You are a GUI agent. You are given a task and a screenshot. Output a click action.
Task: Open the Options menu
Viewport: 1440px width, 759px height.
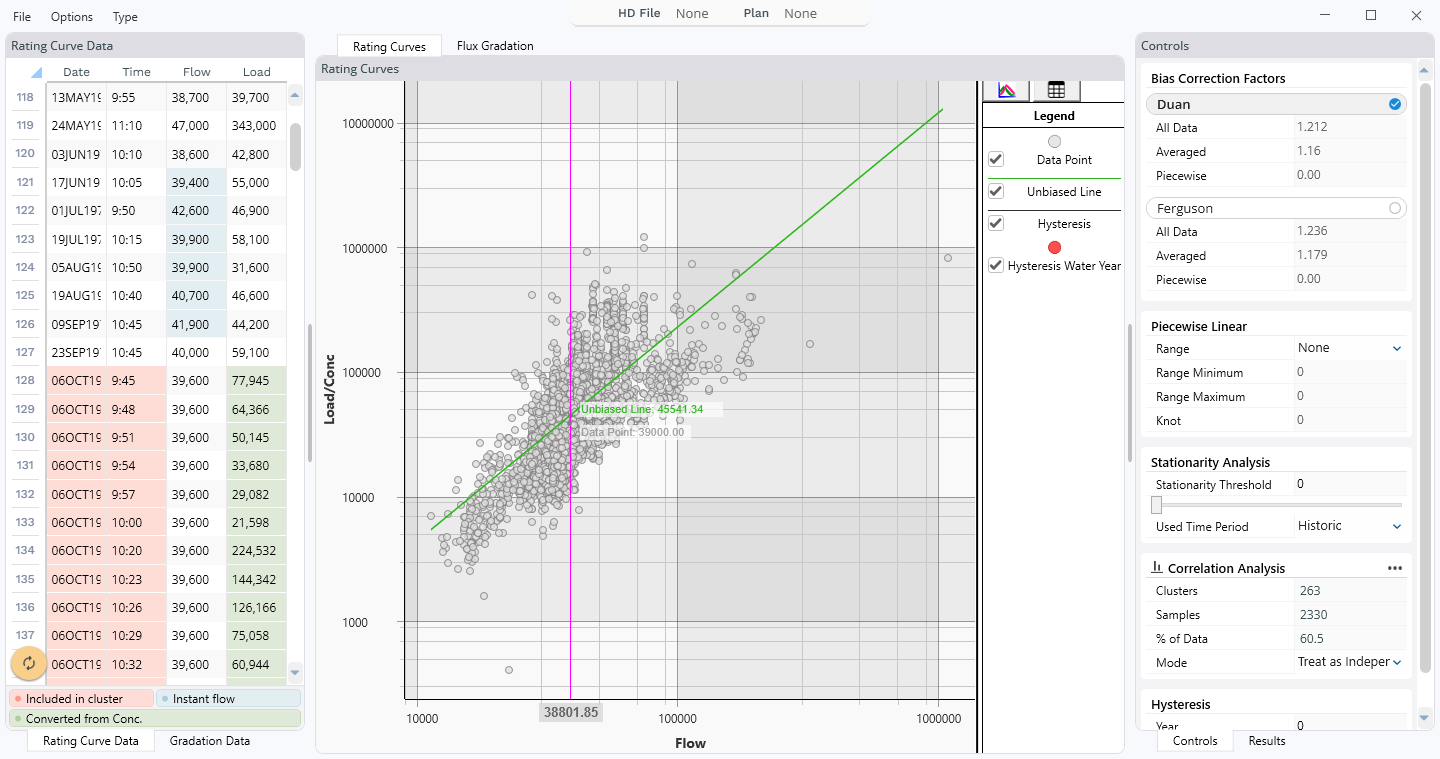click(72, 17)
